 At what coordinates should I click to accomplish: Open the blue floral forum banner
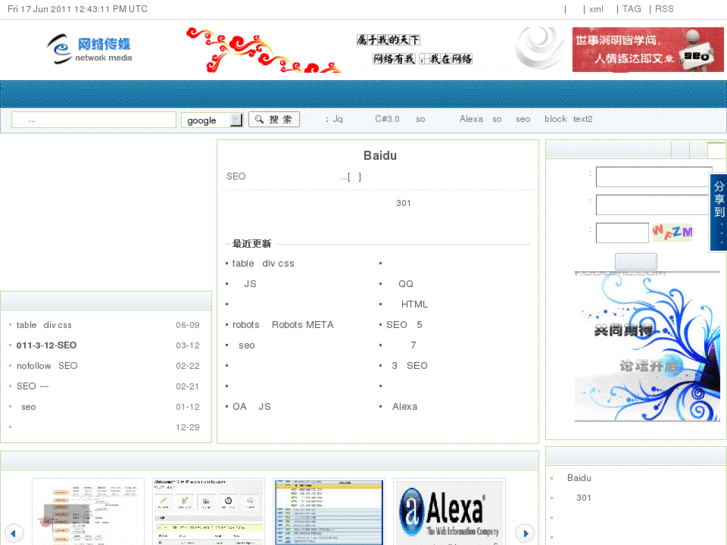click(x=647, y=346)
